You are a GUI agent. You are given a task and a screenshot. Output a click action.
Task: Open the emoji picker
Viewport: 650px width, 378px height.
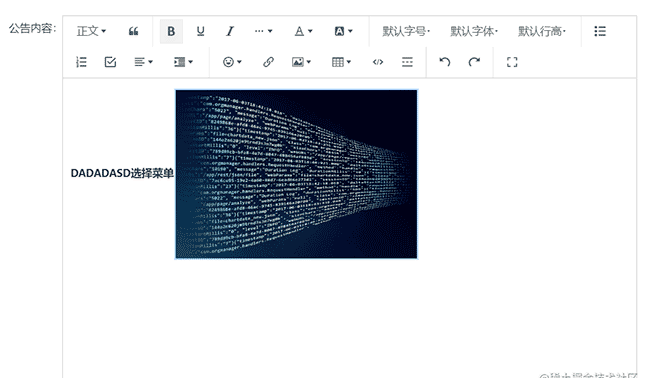232,62
